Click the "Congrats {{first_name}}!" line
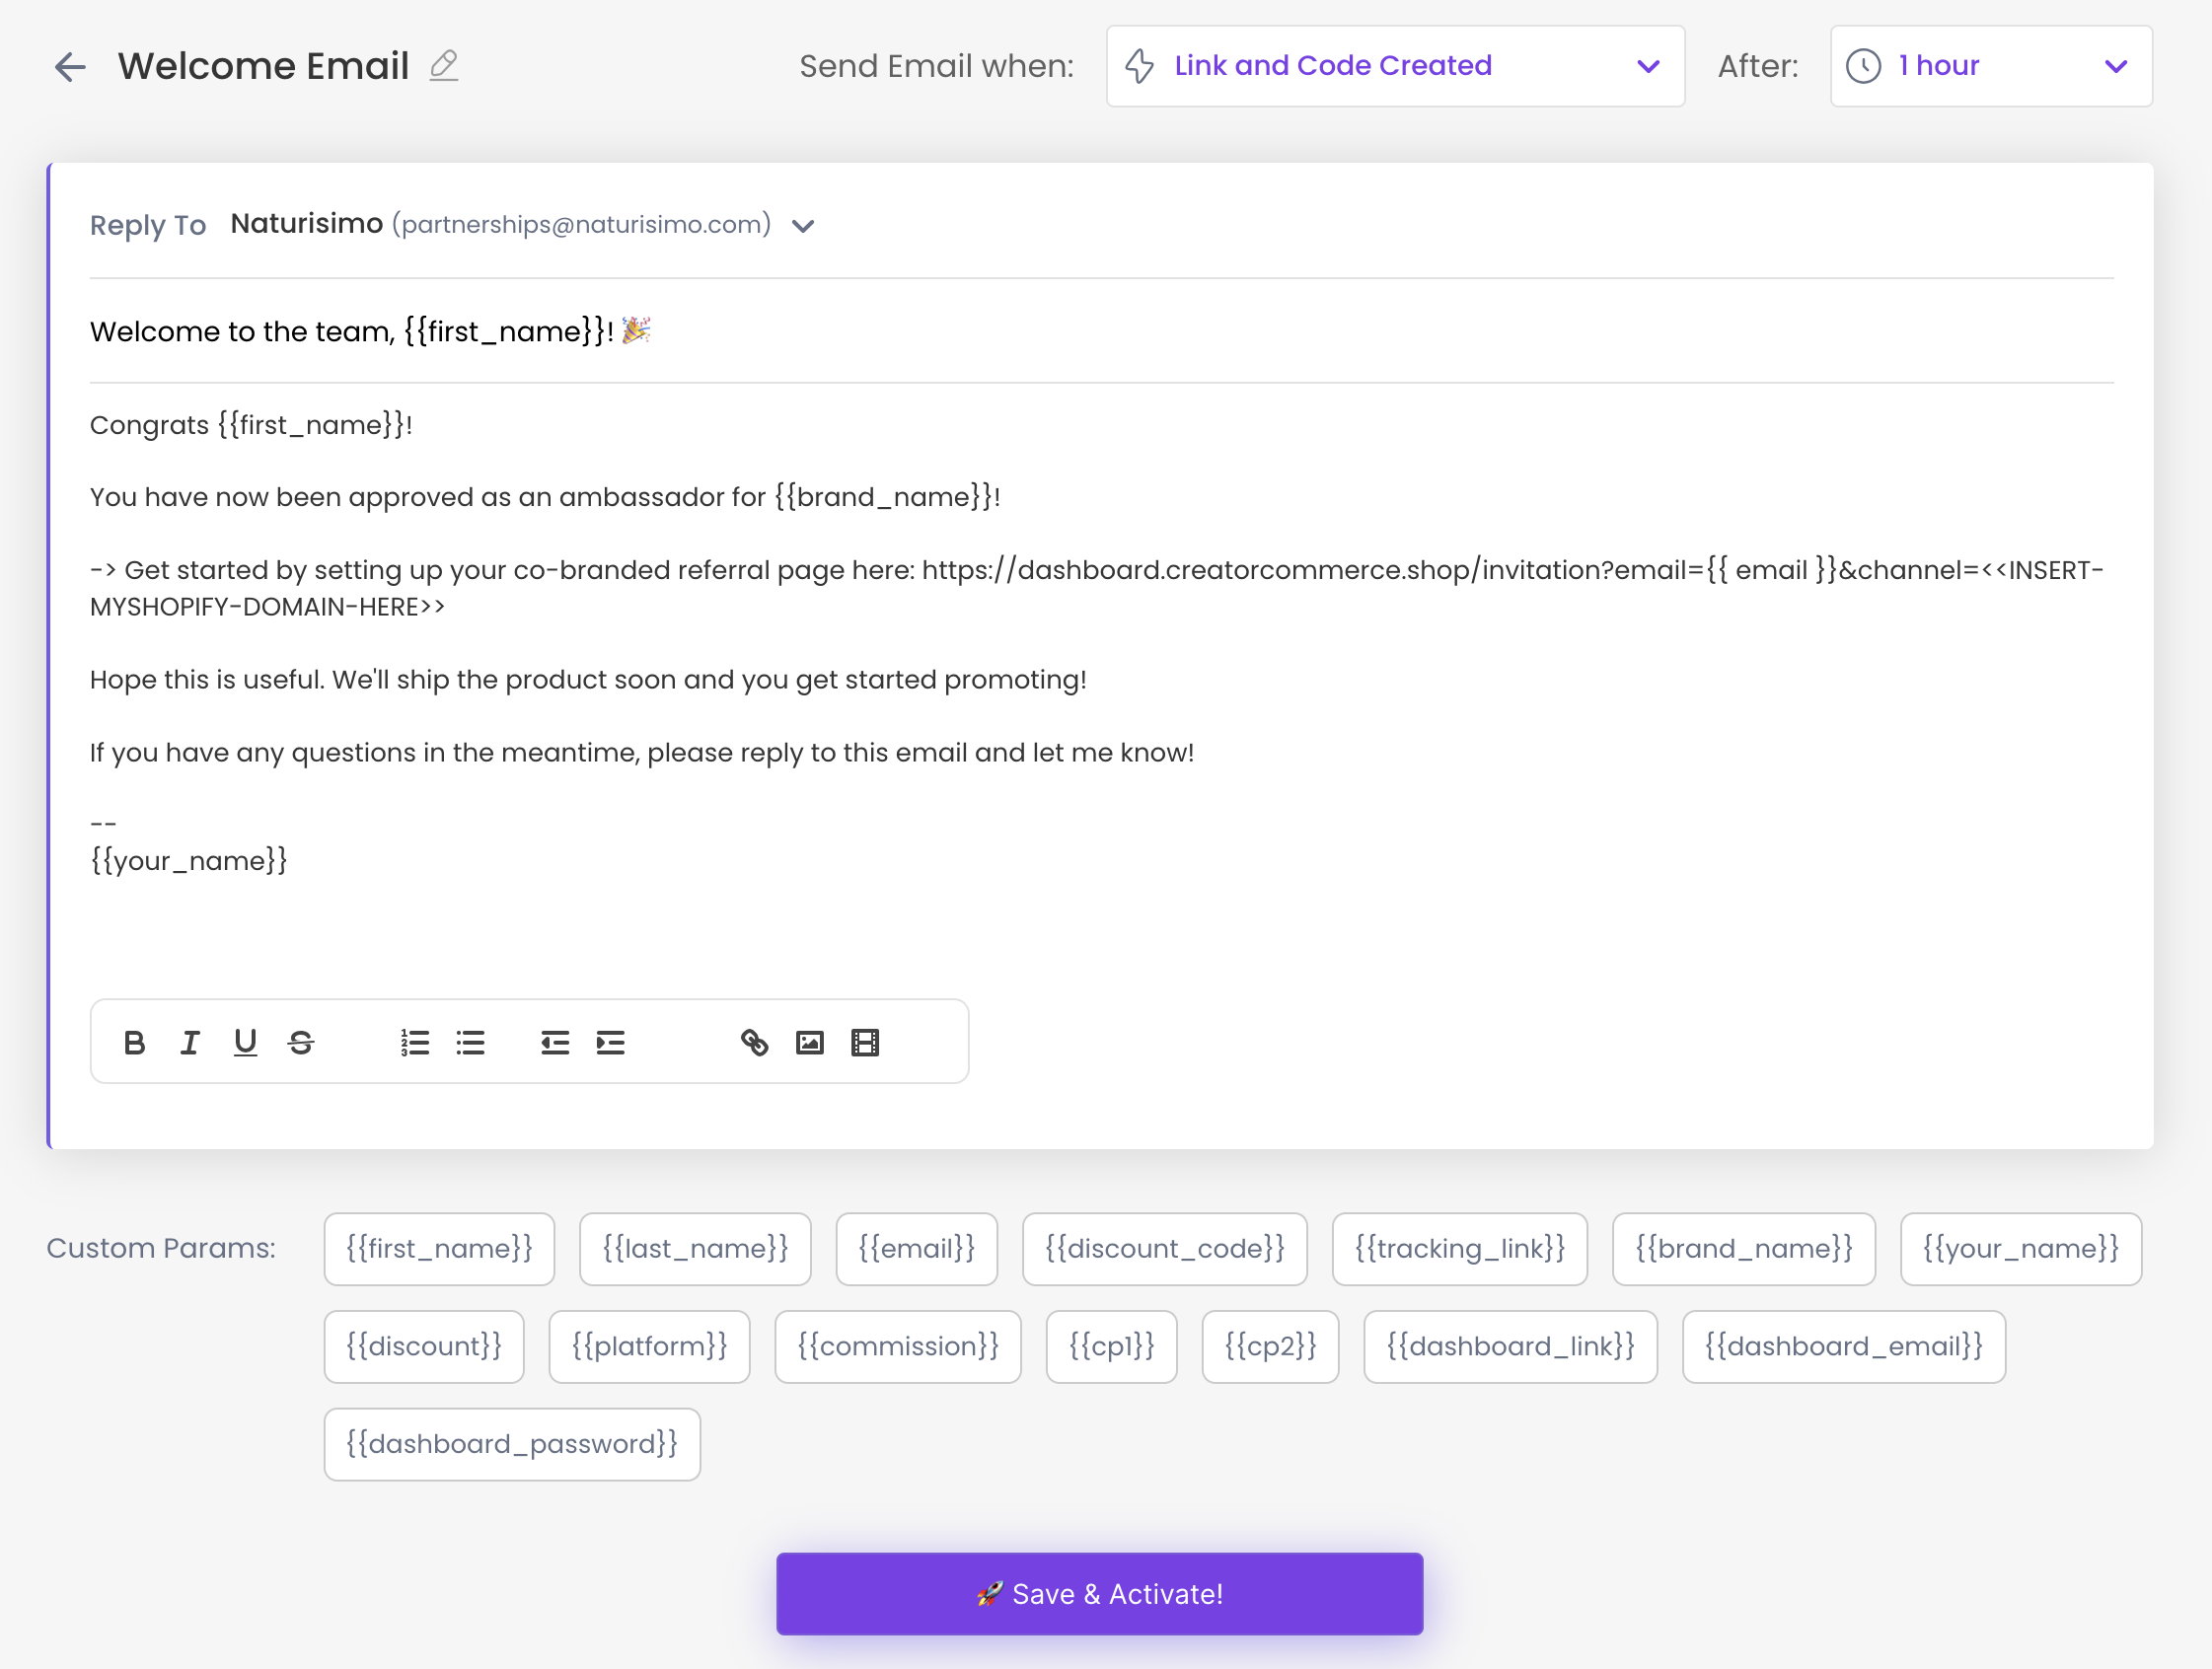The width and height of the screenshot is (2212, 1669). coord(251,425)
